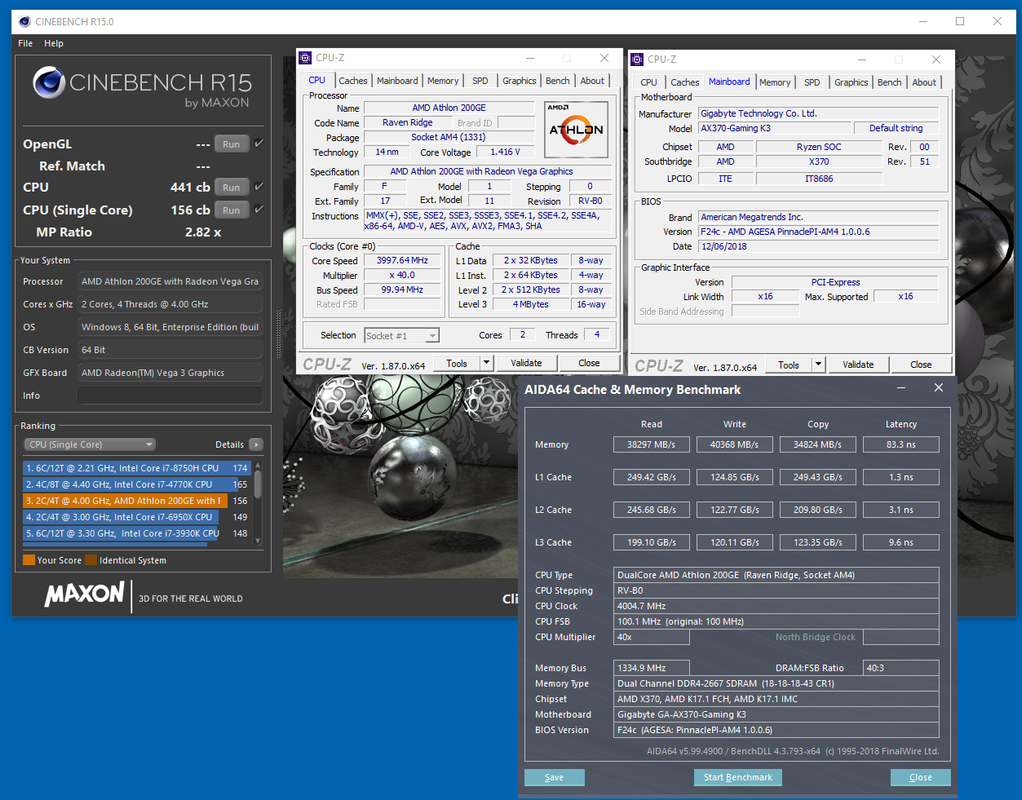Click the Cinebench app icon in title bar

[x=25, y=22]
